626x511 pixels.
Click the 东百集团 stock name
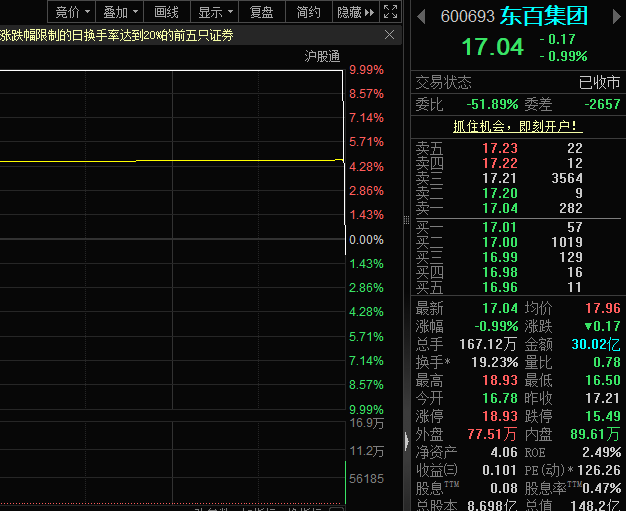[x=544, y=17]
